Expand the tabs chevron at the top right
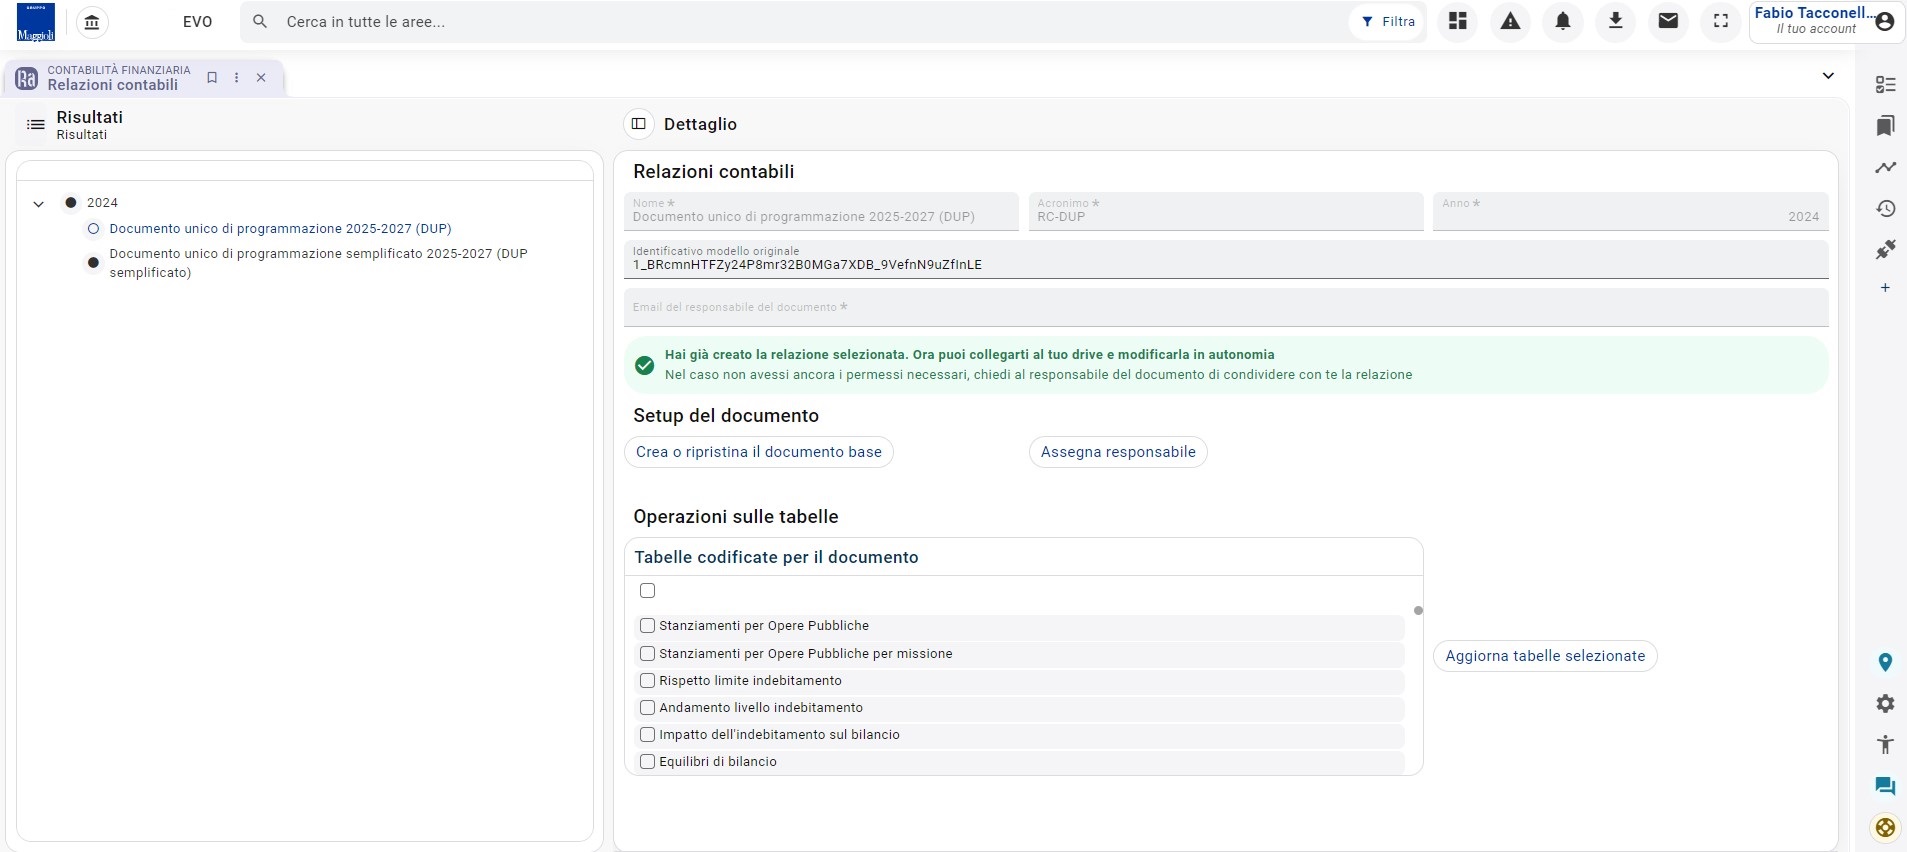The image size is (1907, 852). pos(1828,76)
